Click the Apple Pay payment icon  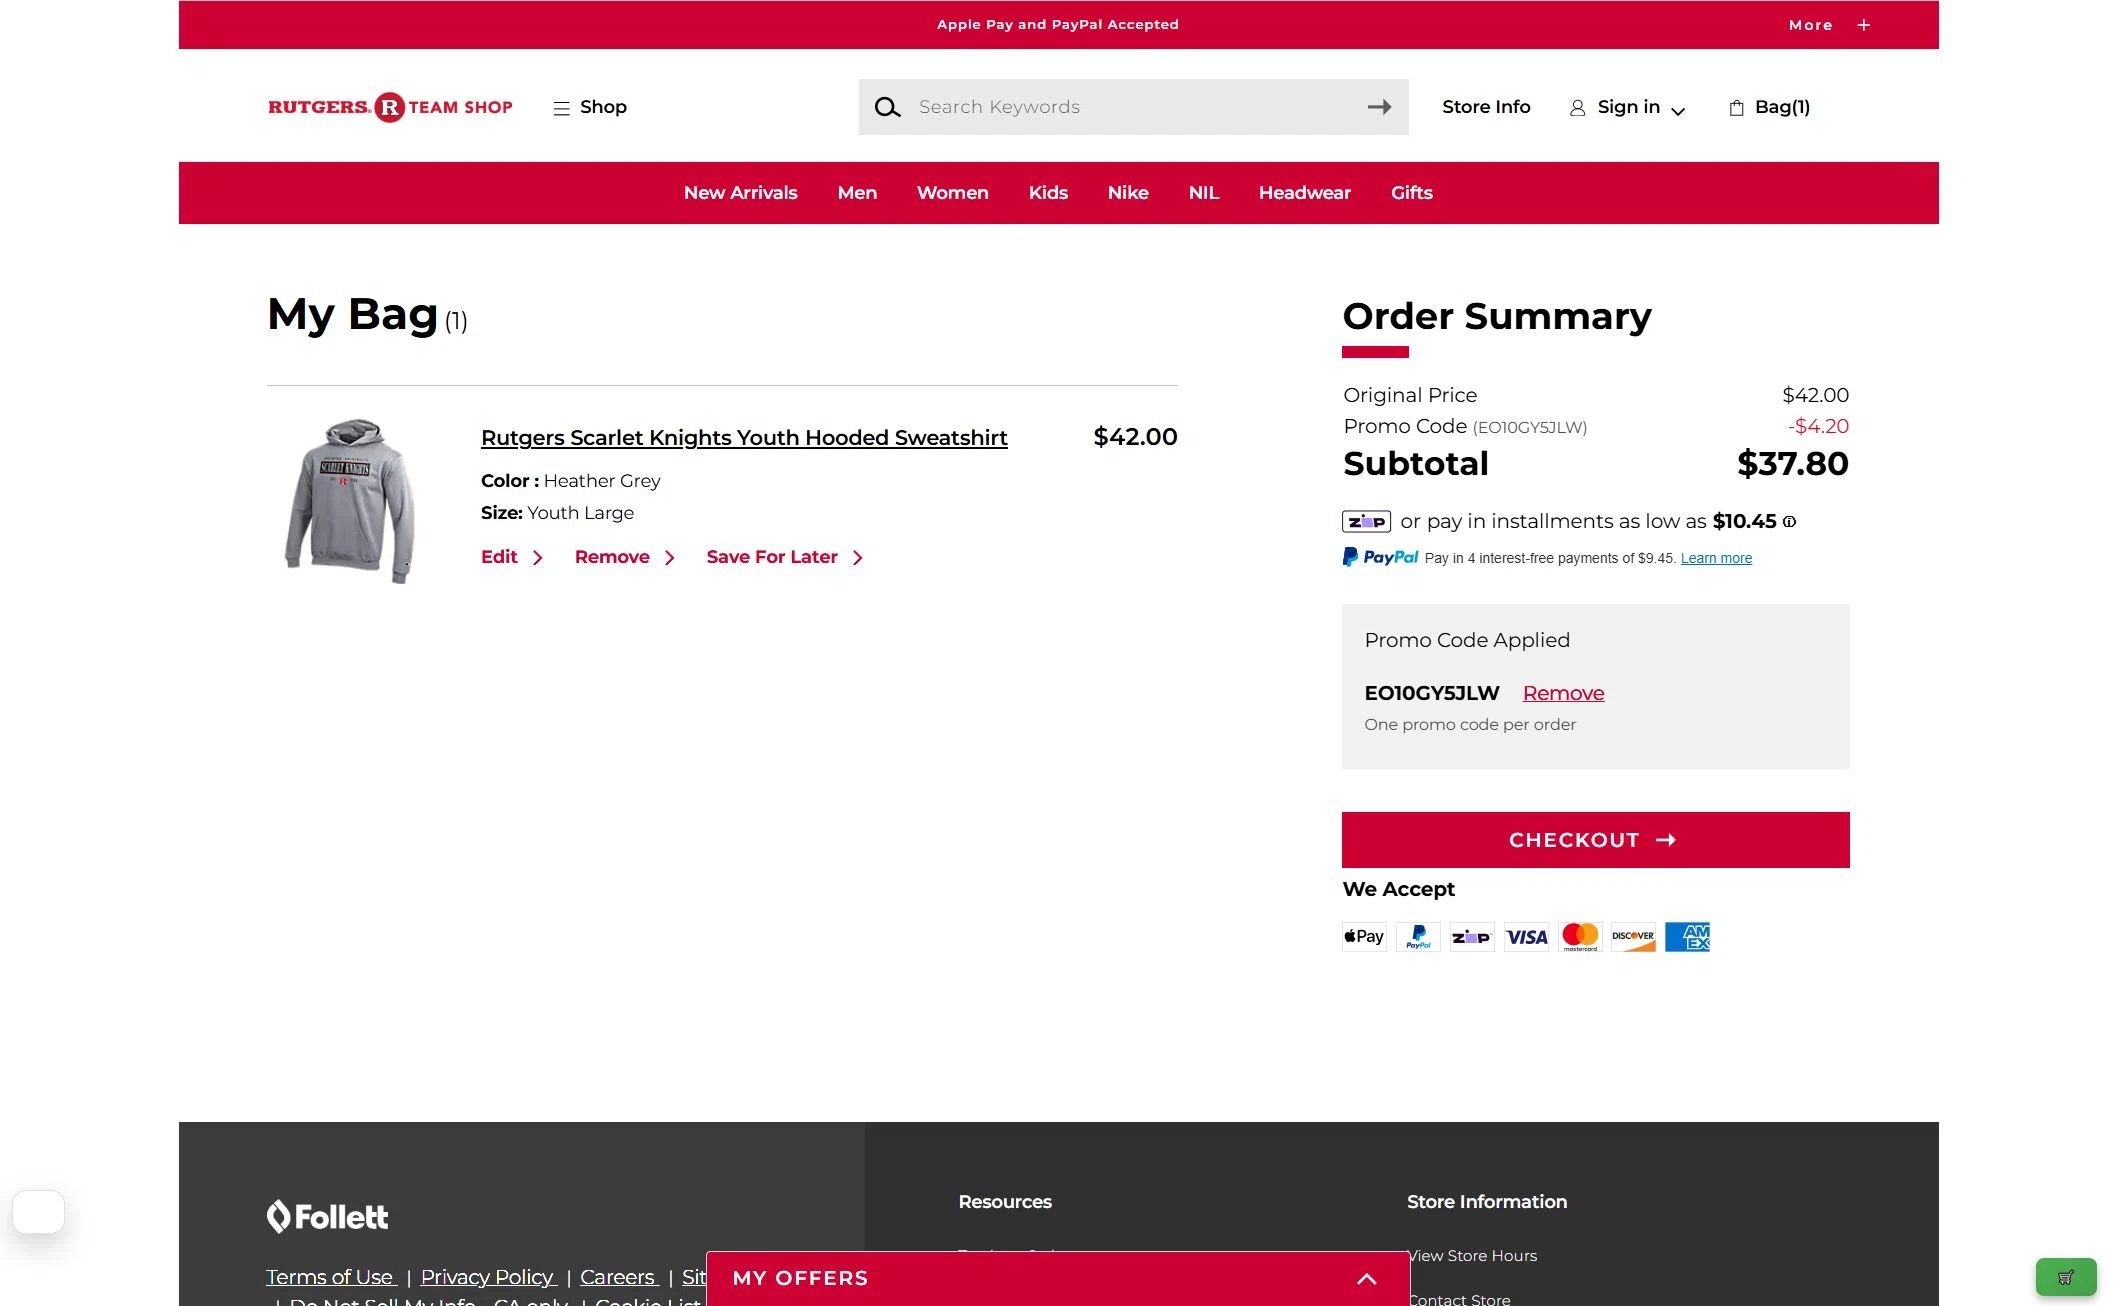click(x=1364, y=937)
